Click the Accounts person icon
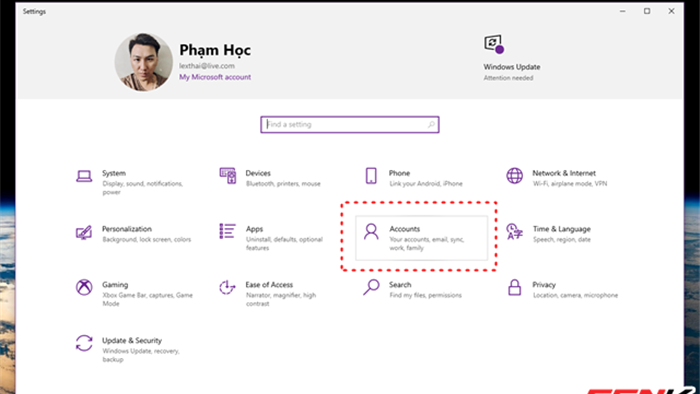Viewport: 700px width, 394px height. 371,232
